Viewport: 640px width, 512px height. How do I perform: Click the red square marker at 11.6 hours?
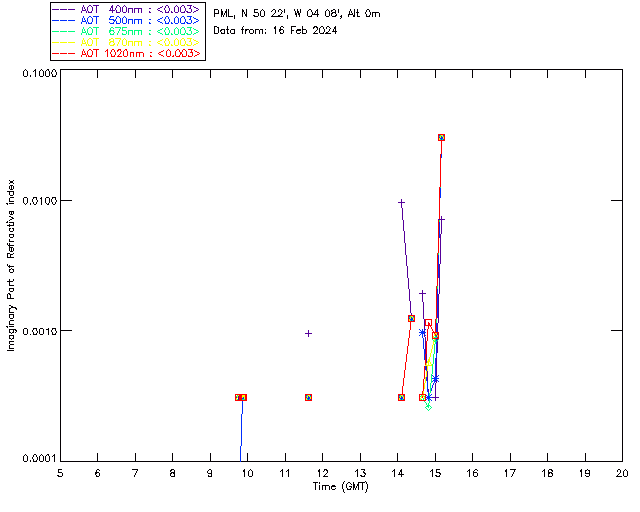pyautogui.click(x=309, y=397)
